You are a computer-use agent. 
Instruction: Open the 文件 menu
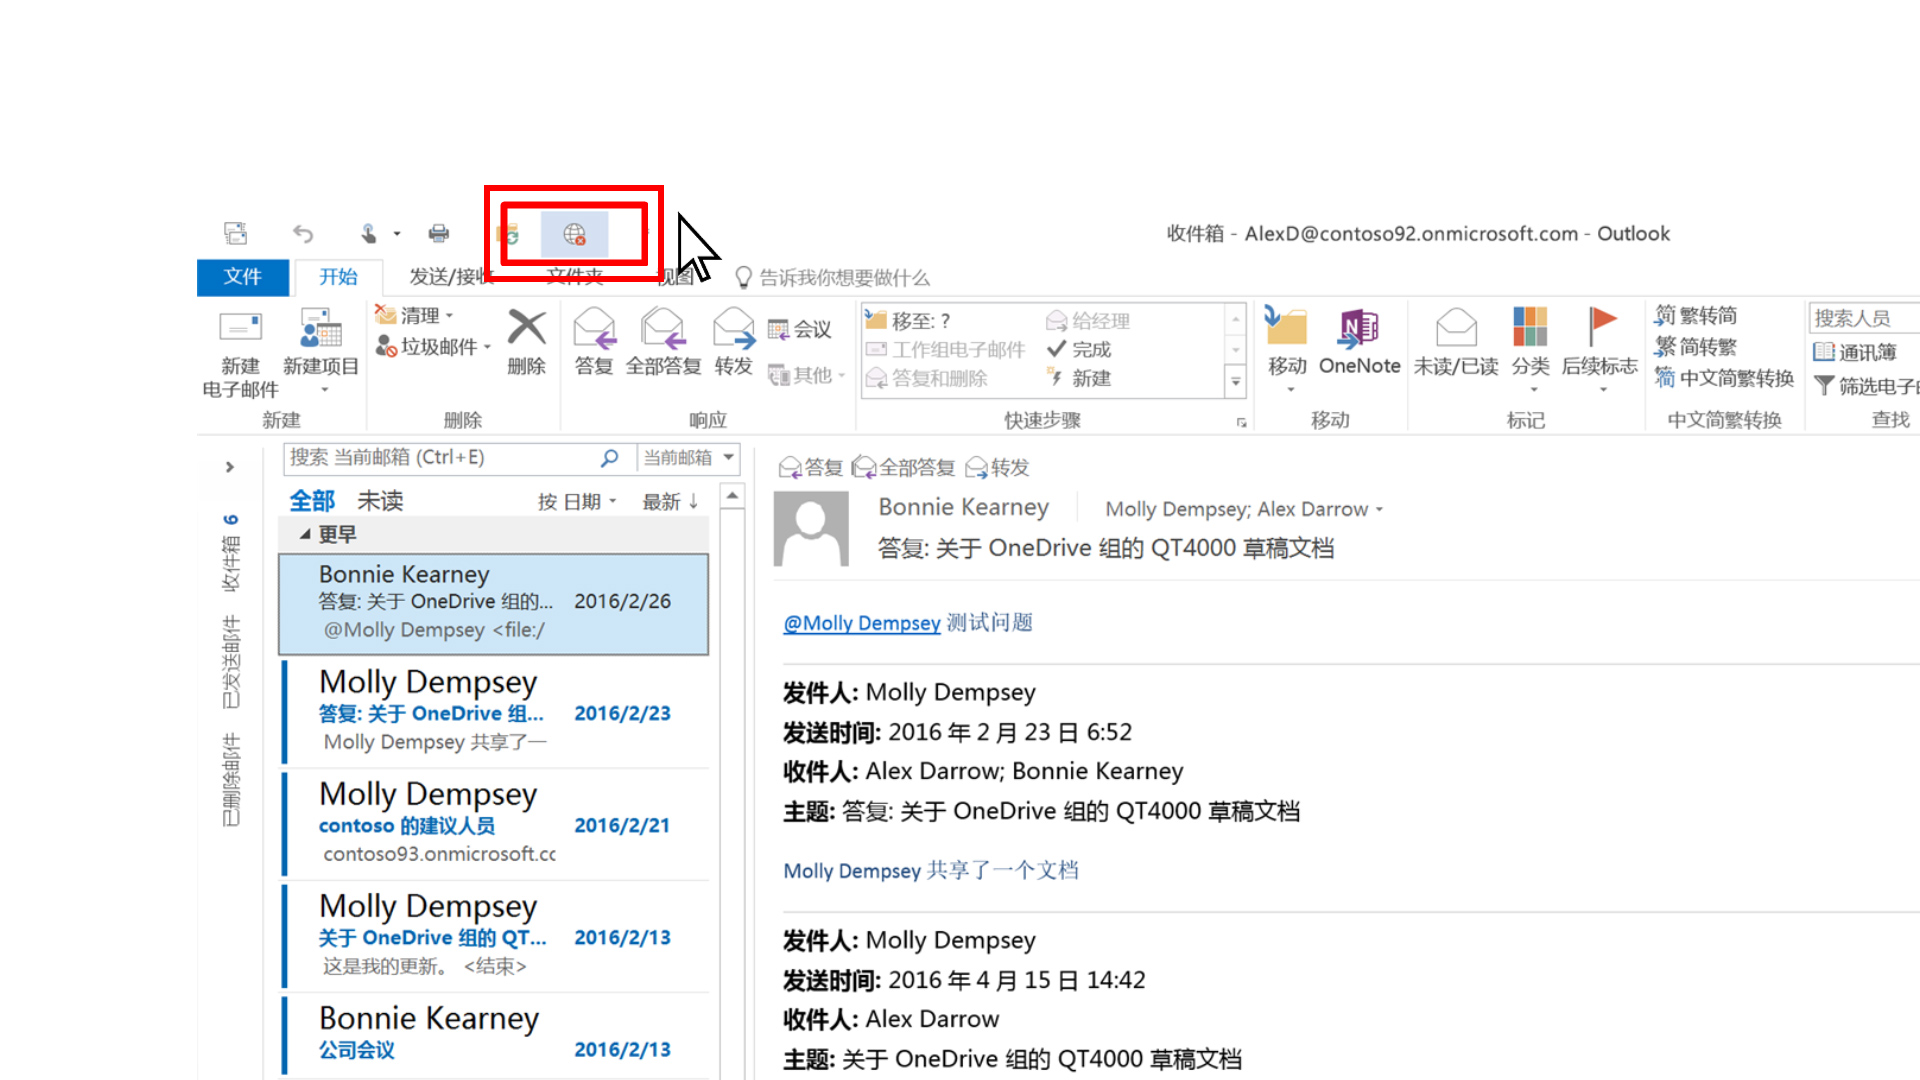tap(243, 277)
